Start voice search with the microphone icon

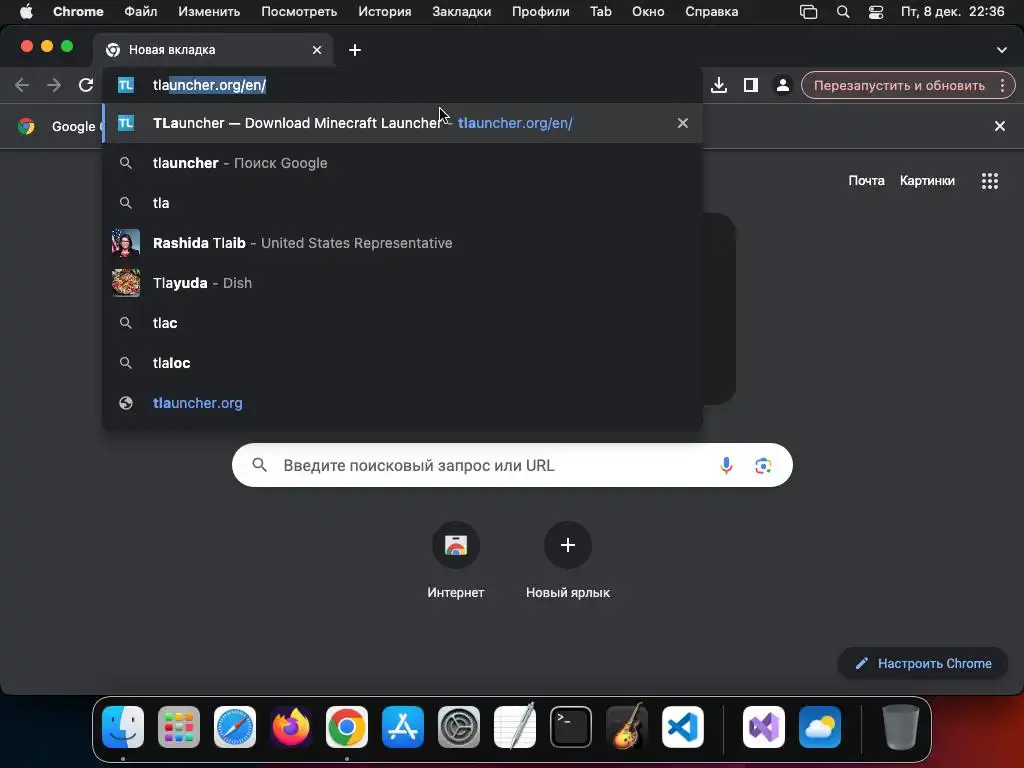(726, 465)
